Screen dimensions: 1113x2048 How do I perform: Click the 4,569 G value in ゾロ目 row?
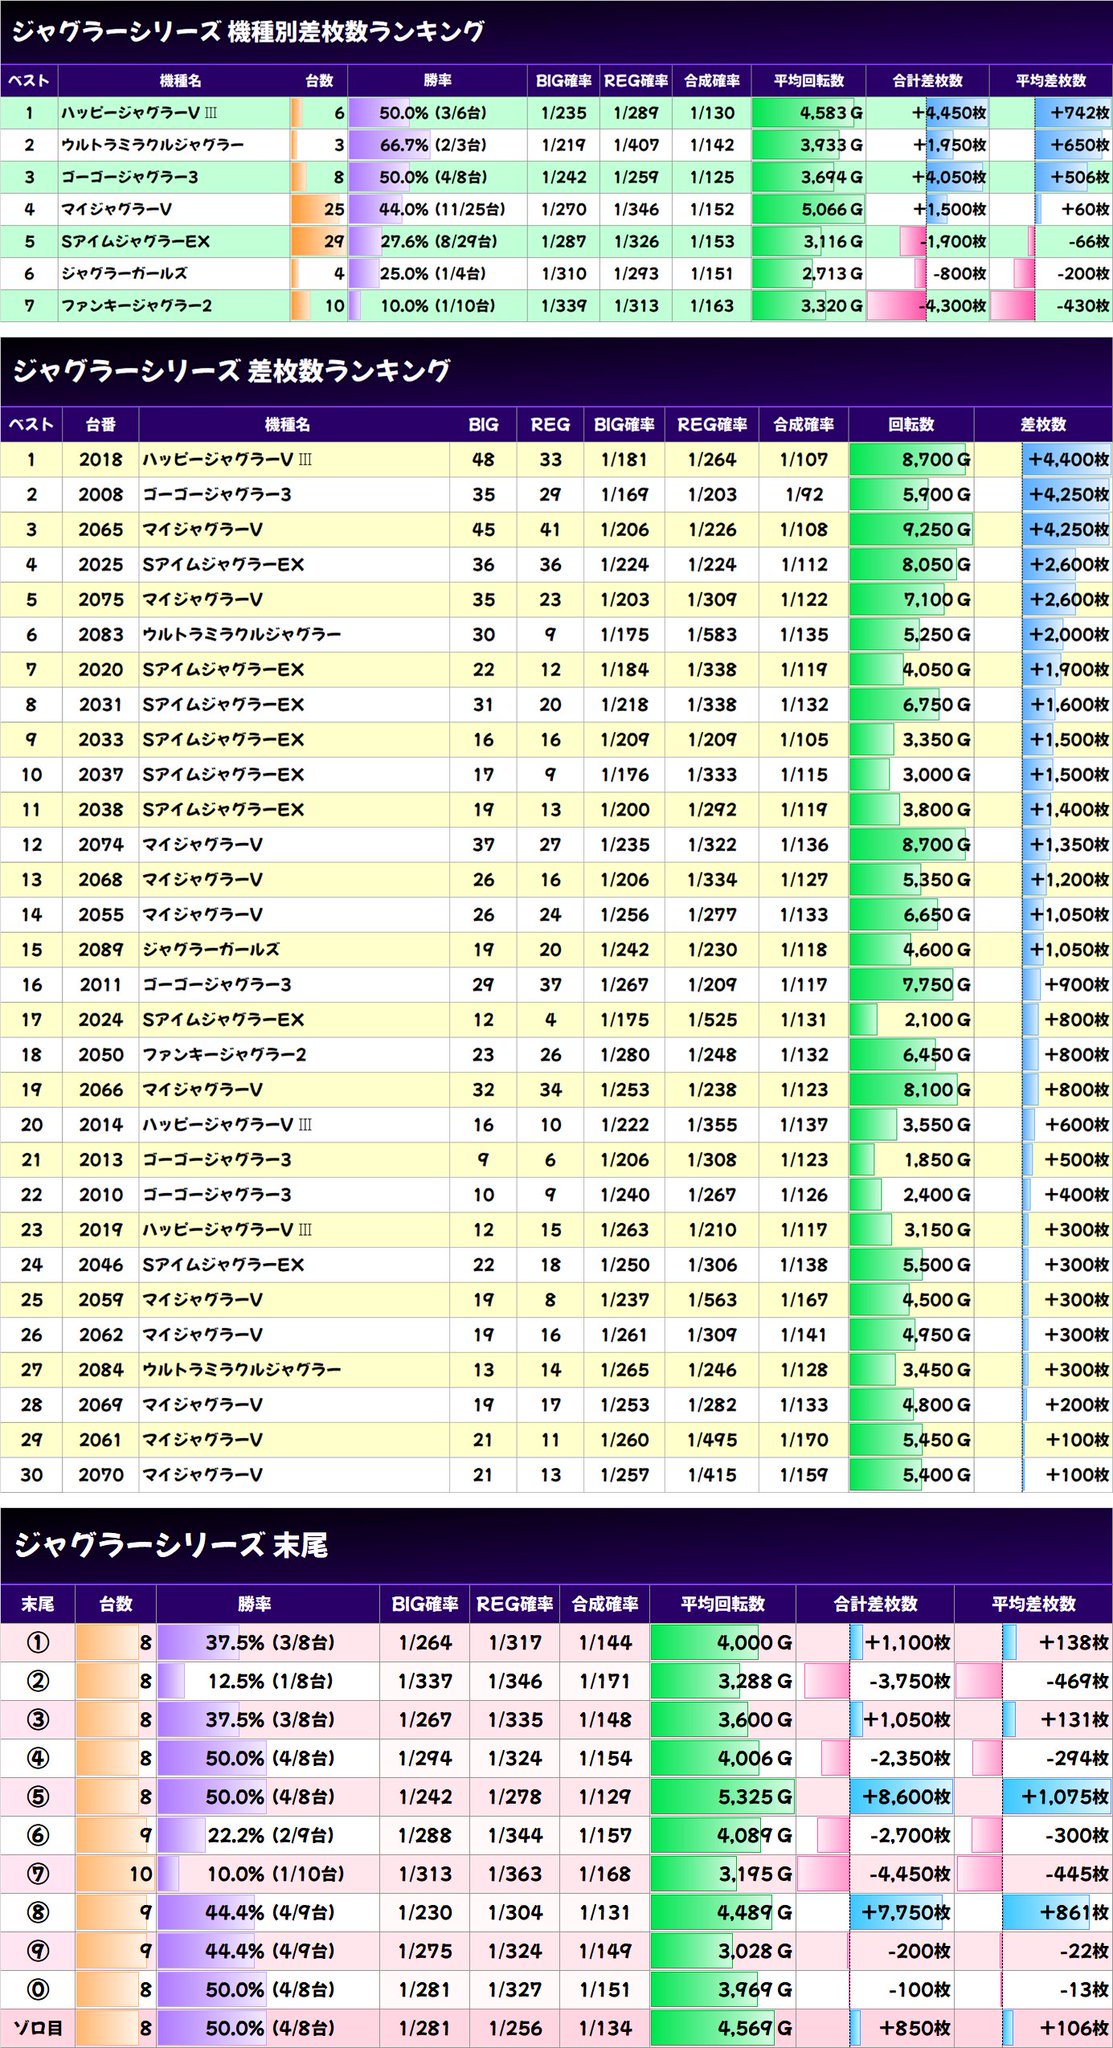[754, 2028]
